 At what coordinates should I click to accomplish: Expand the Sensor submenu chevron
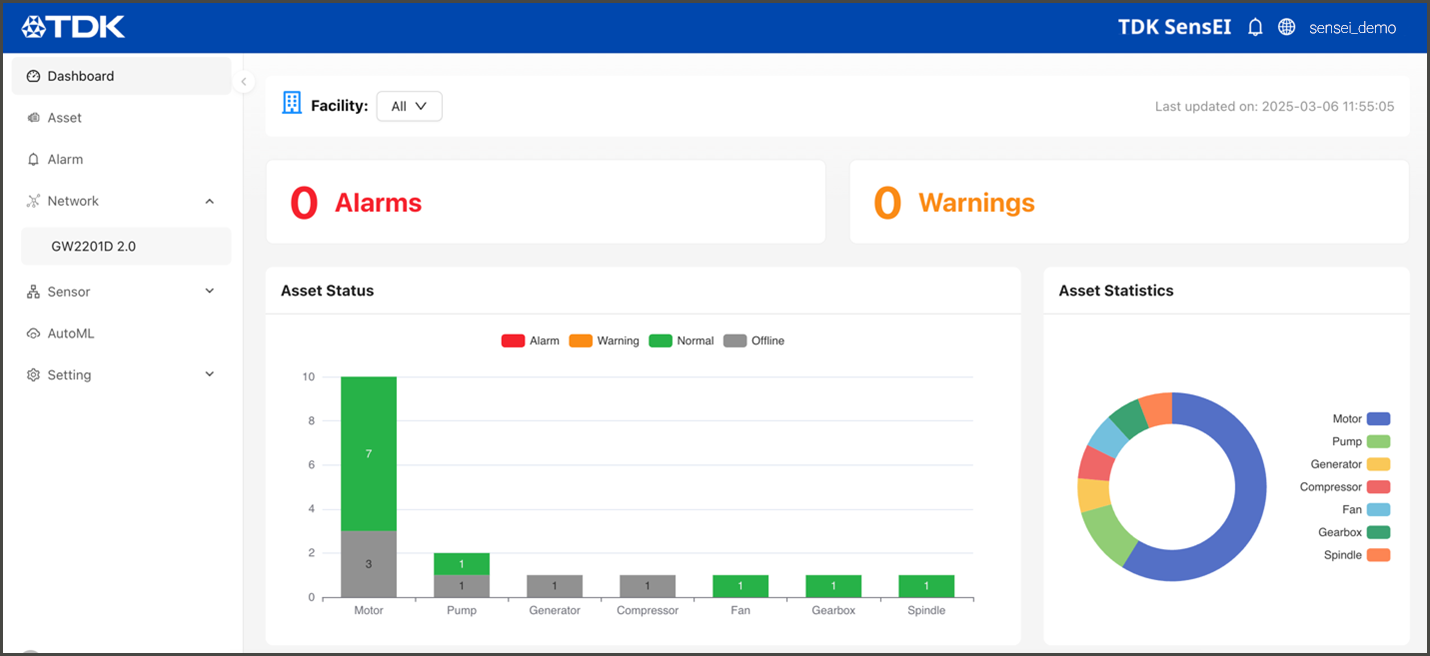[x=209, y=291]
